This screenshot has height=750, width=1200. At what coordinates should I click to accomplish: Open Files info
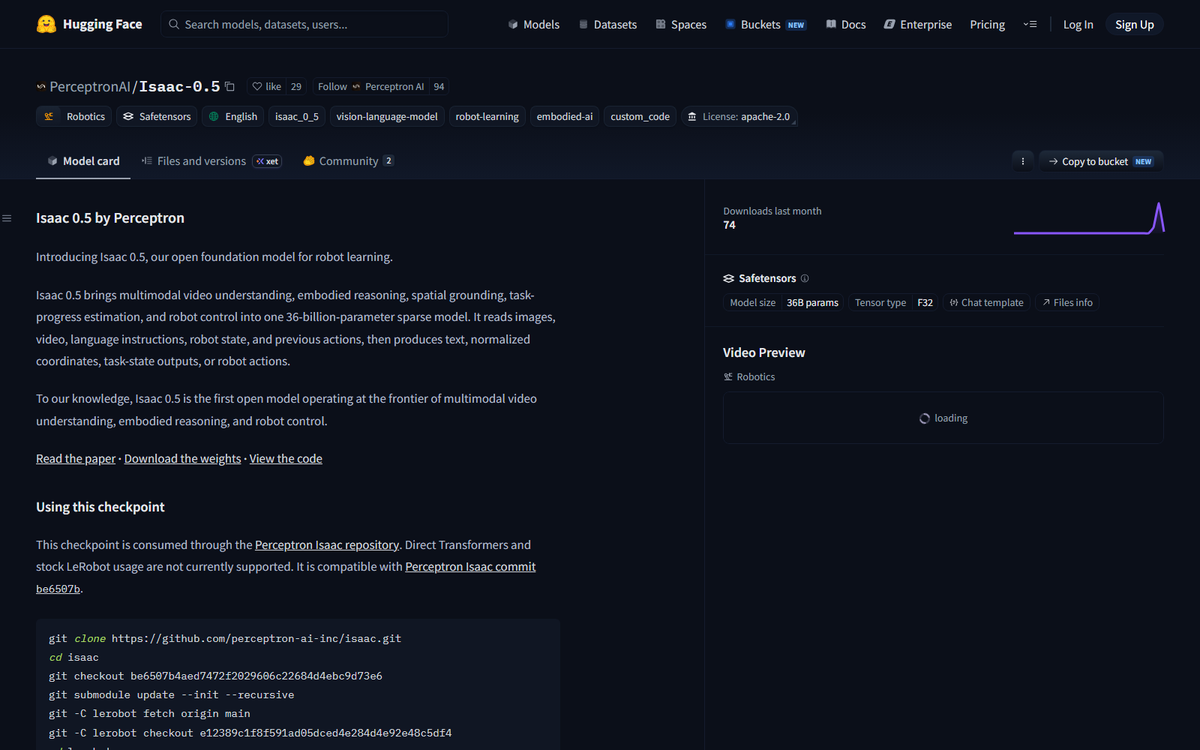(1066, 302)
